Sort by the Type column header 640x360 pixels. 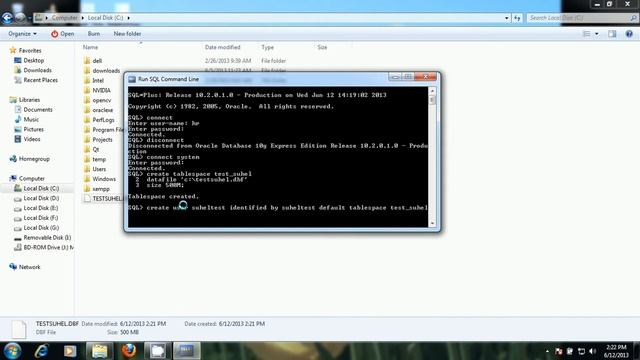pos(267,47)
